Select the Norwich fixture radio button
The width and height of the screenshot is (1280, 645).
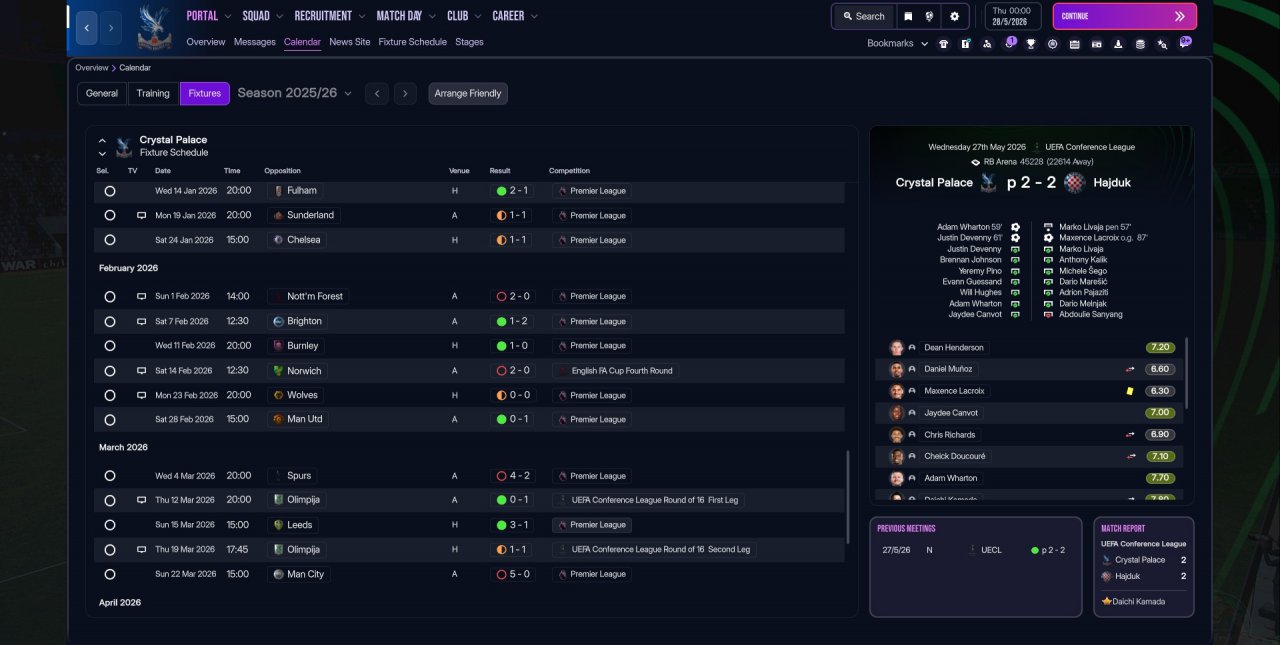110,371
